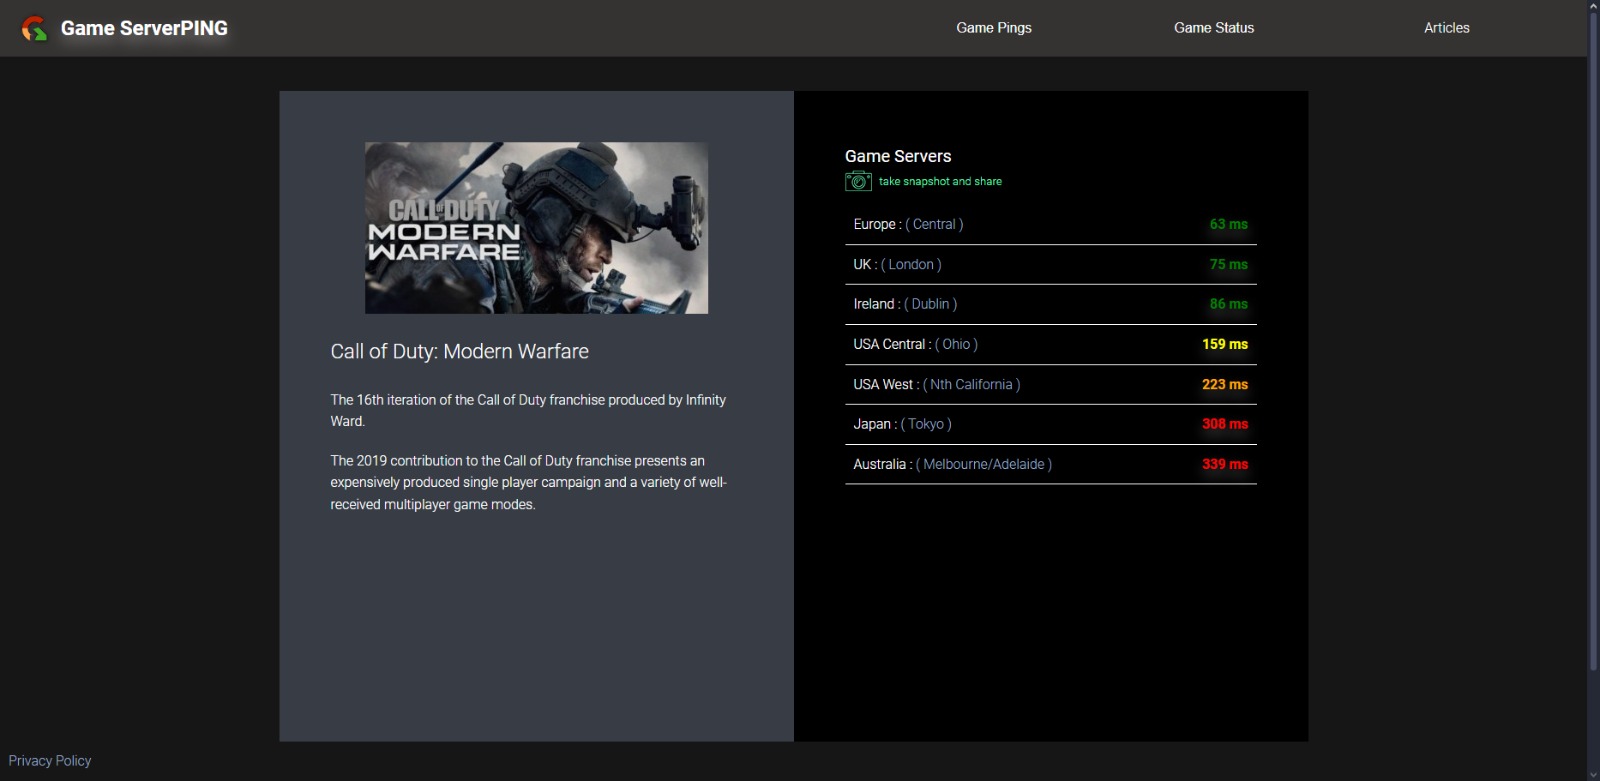Image resolution: width=1600 pixels, height=781 pixels.
Task: Select the USA Central (Ohio) server row
Action: click(1050, 344)
